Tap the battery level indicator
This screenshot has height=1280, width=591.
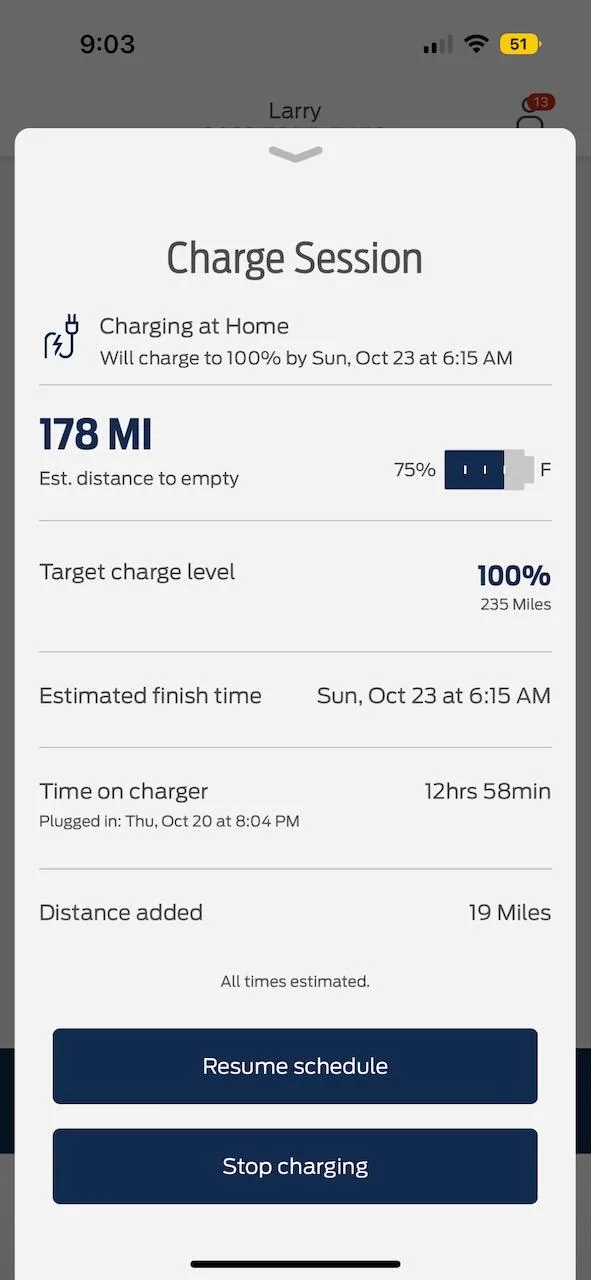[x=489, y=469]
